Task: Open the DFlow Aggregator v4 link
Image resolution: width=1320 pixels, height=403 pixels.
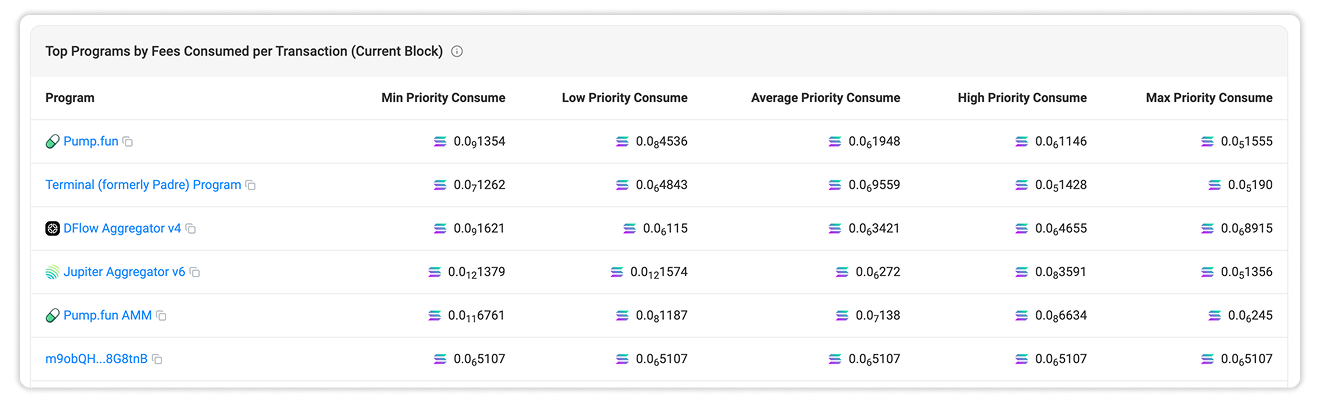Action: [x=122, y=229]
